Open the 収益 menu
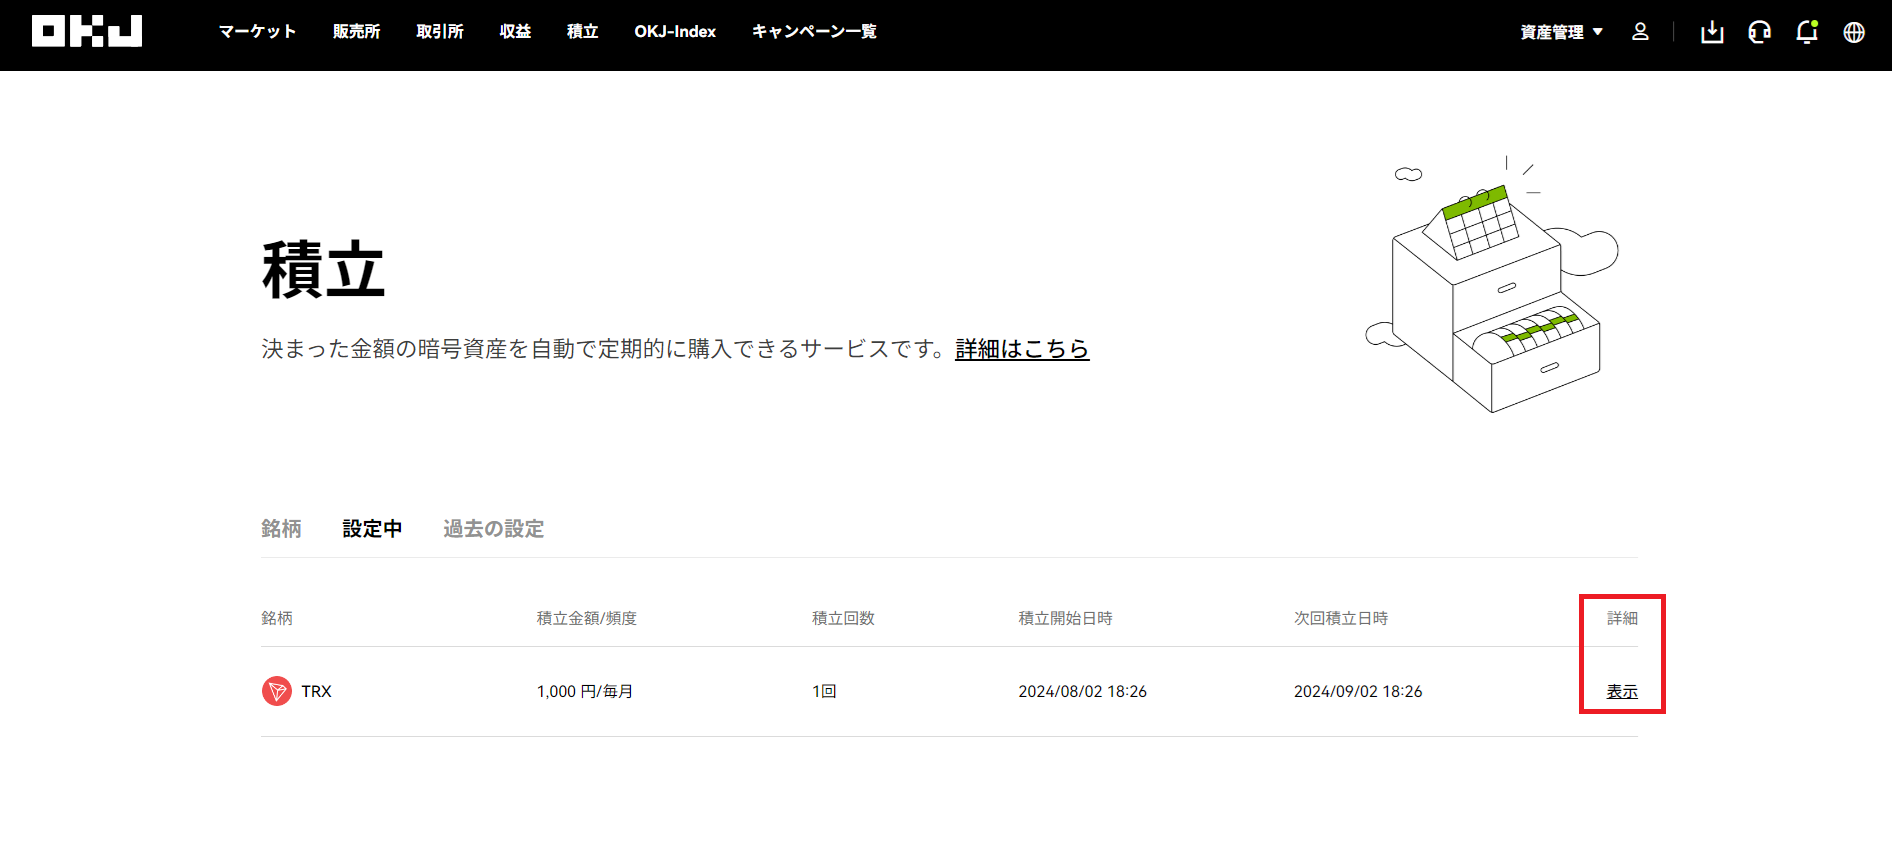The image size is (1892, 852). (515, 32)
